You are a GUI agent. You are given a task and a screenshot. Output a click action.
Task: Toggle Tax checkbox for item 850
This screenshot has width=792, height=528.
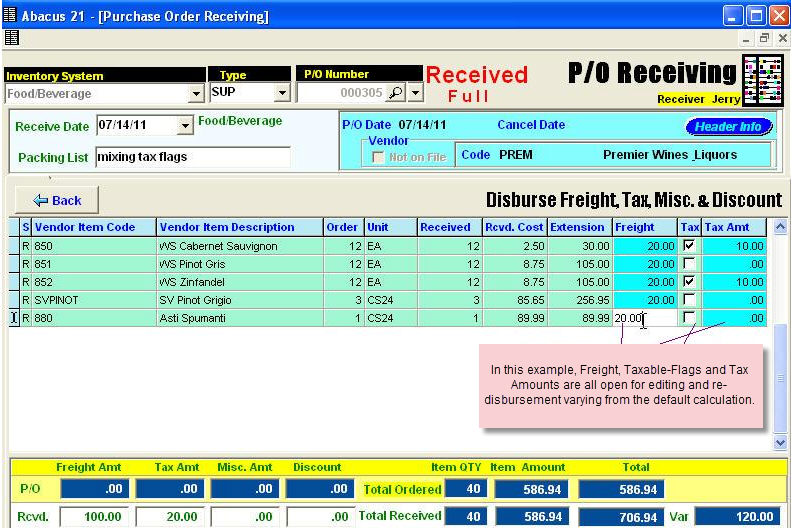[688, 246]
